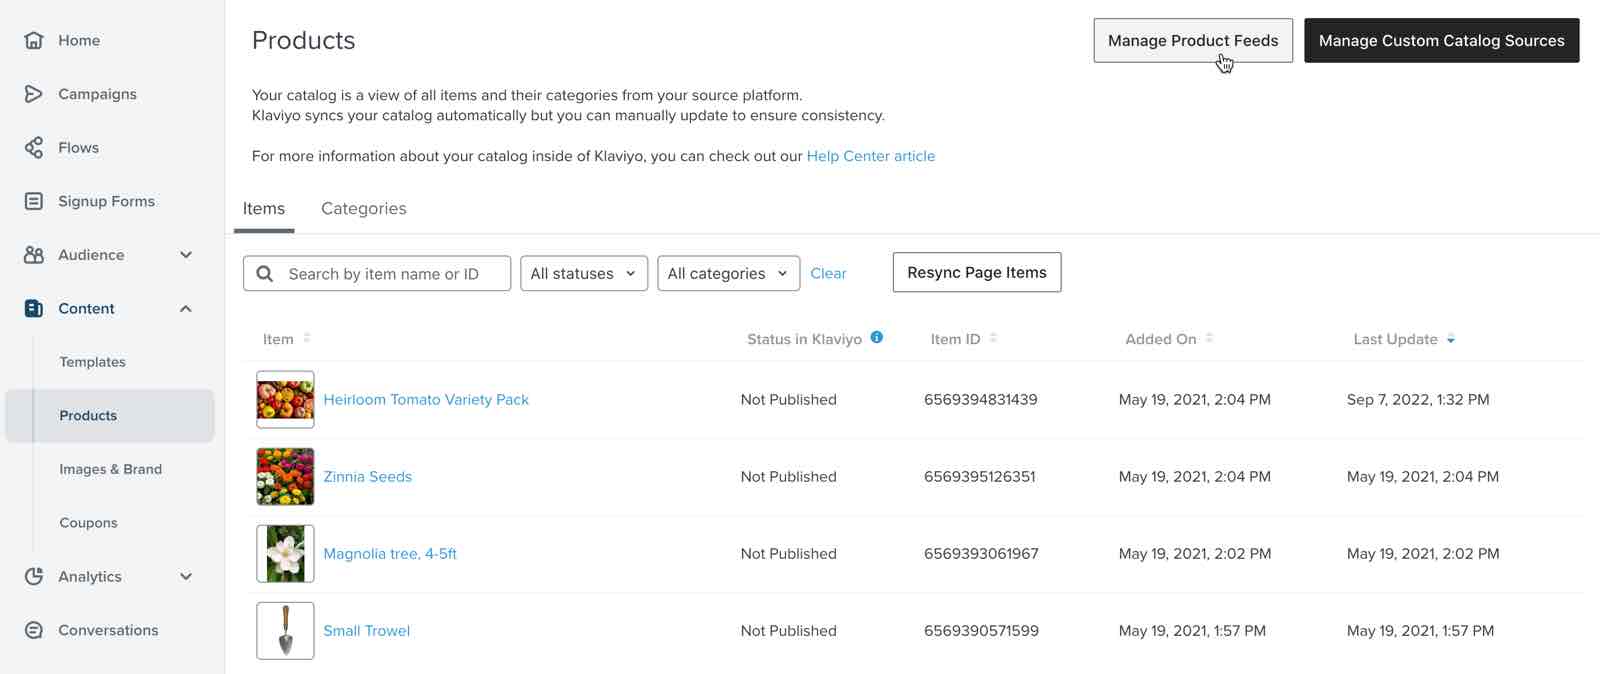The width and height of the screenshot is (1600, 674).
Task: Open the All statuses dropdown
Action: [584, 274]
